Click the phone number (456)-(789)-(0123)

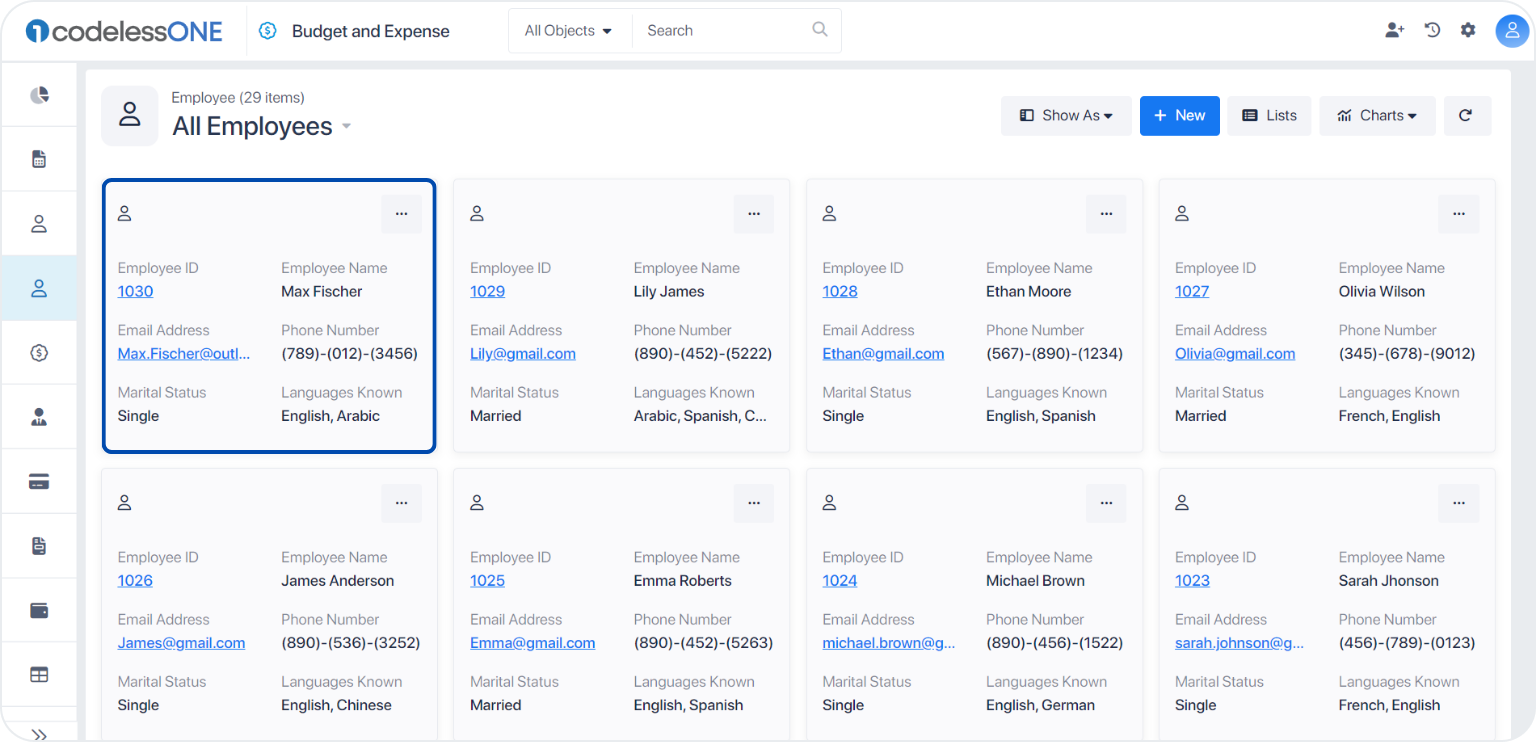1407,643
